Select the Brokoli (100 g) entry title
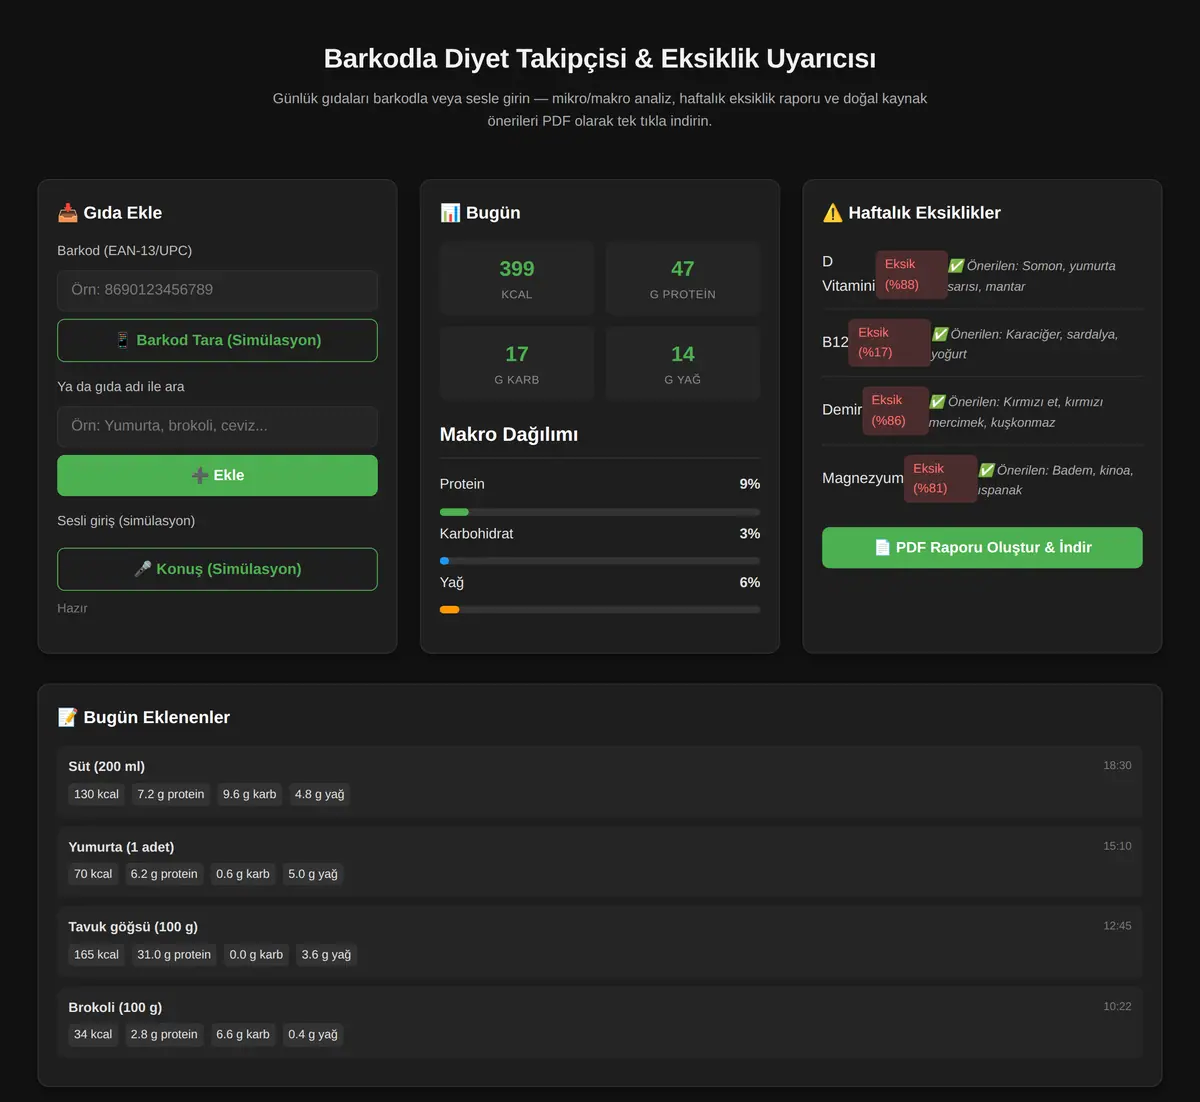Image resolution: width=1200 pixels, height=1102 pixels. click(115, 1007)
